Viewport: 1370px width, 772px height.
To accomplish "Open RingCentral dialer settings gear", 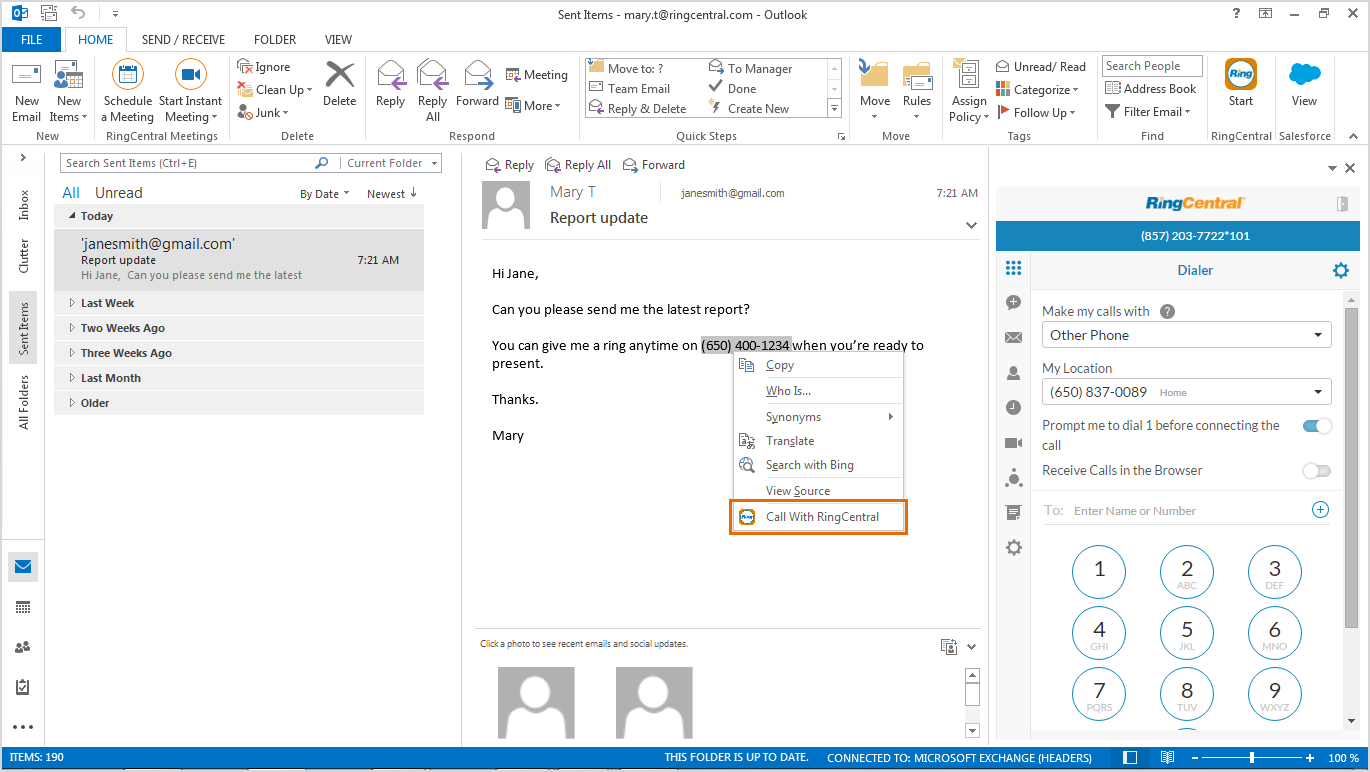I will (x=1340, y=270).
